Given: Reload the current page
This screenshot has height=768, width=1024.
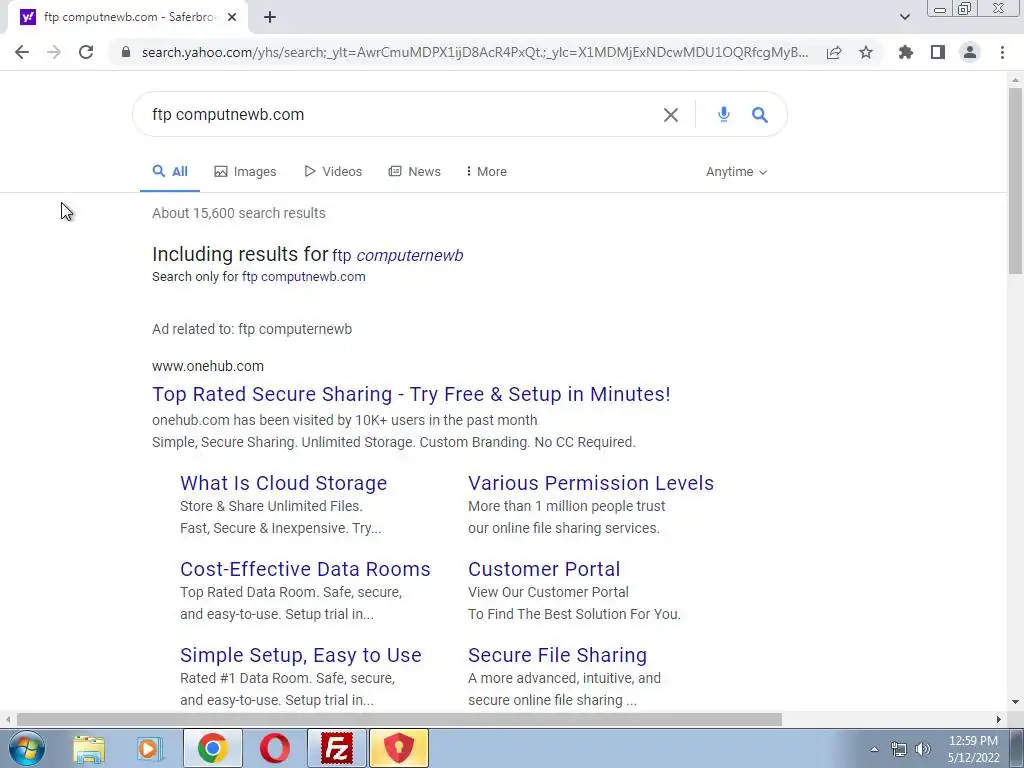Looking at the screenshot, I should pos(86,52).
